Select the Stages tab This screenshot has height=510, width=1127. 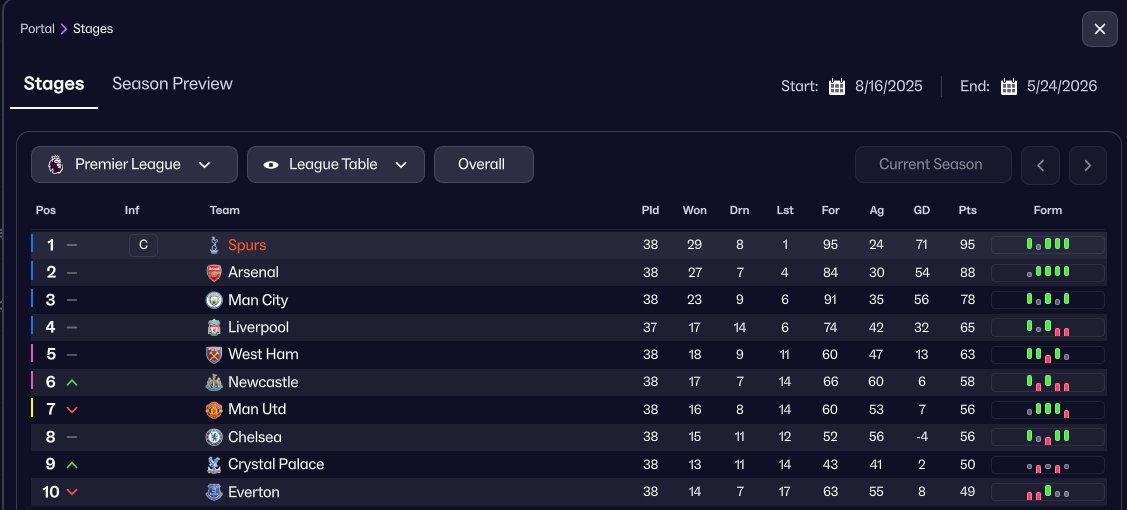pos(54,84)
